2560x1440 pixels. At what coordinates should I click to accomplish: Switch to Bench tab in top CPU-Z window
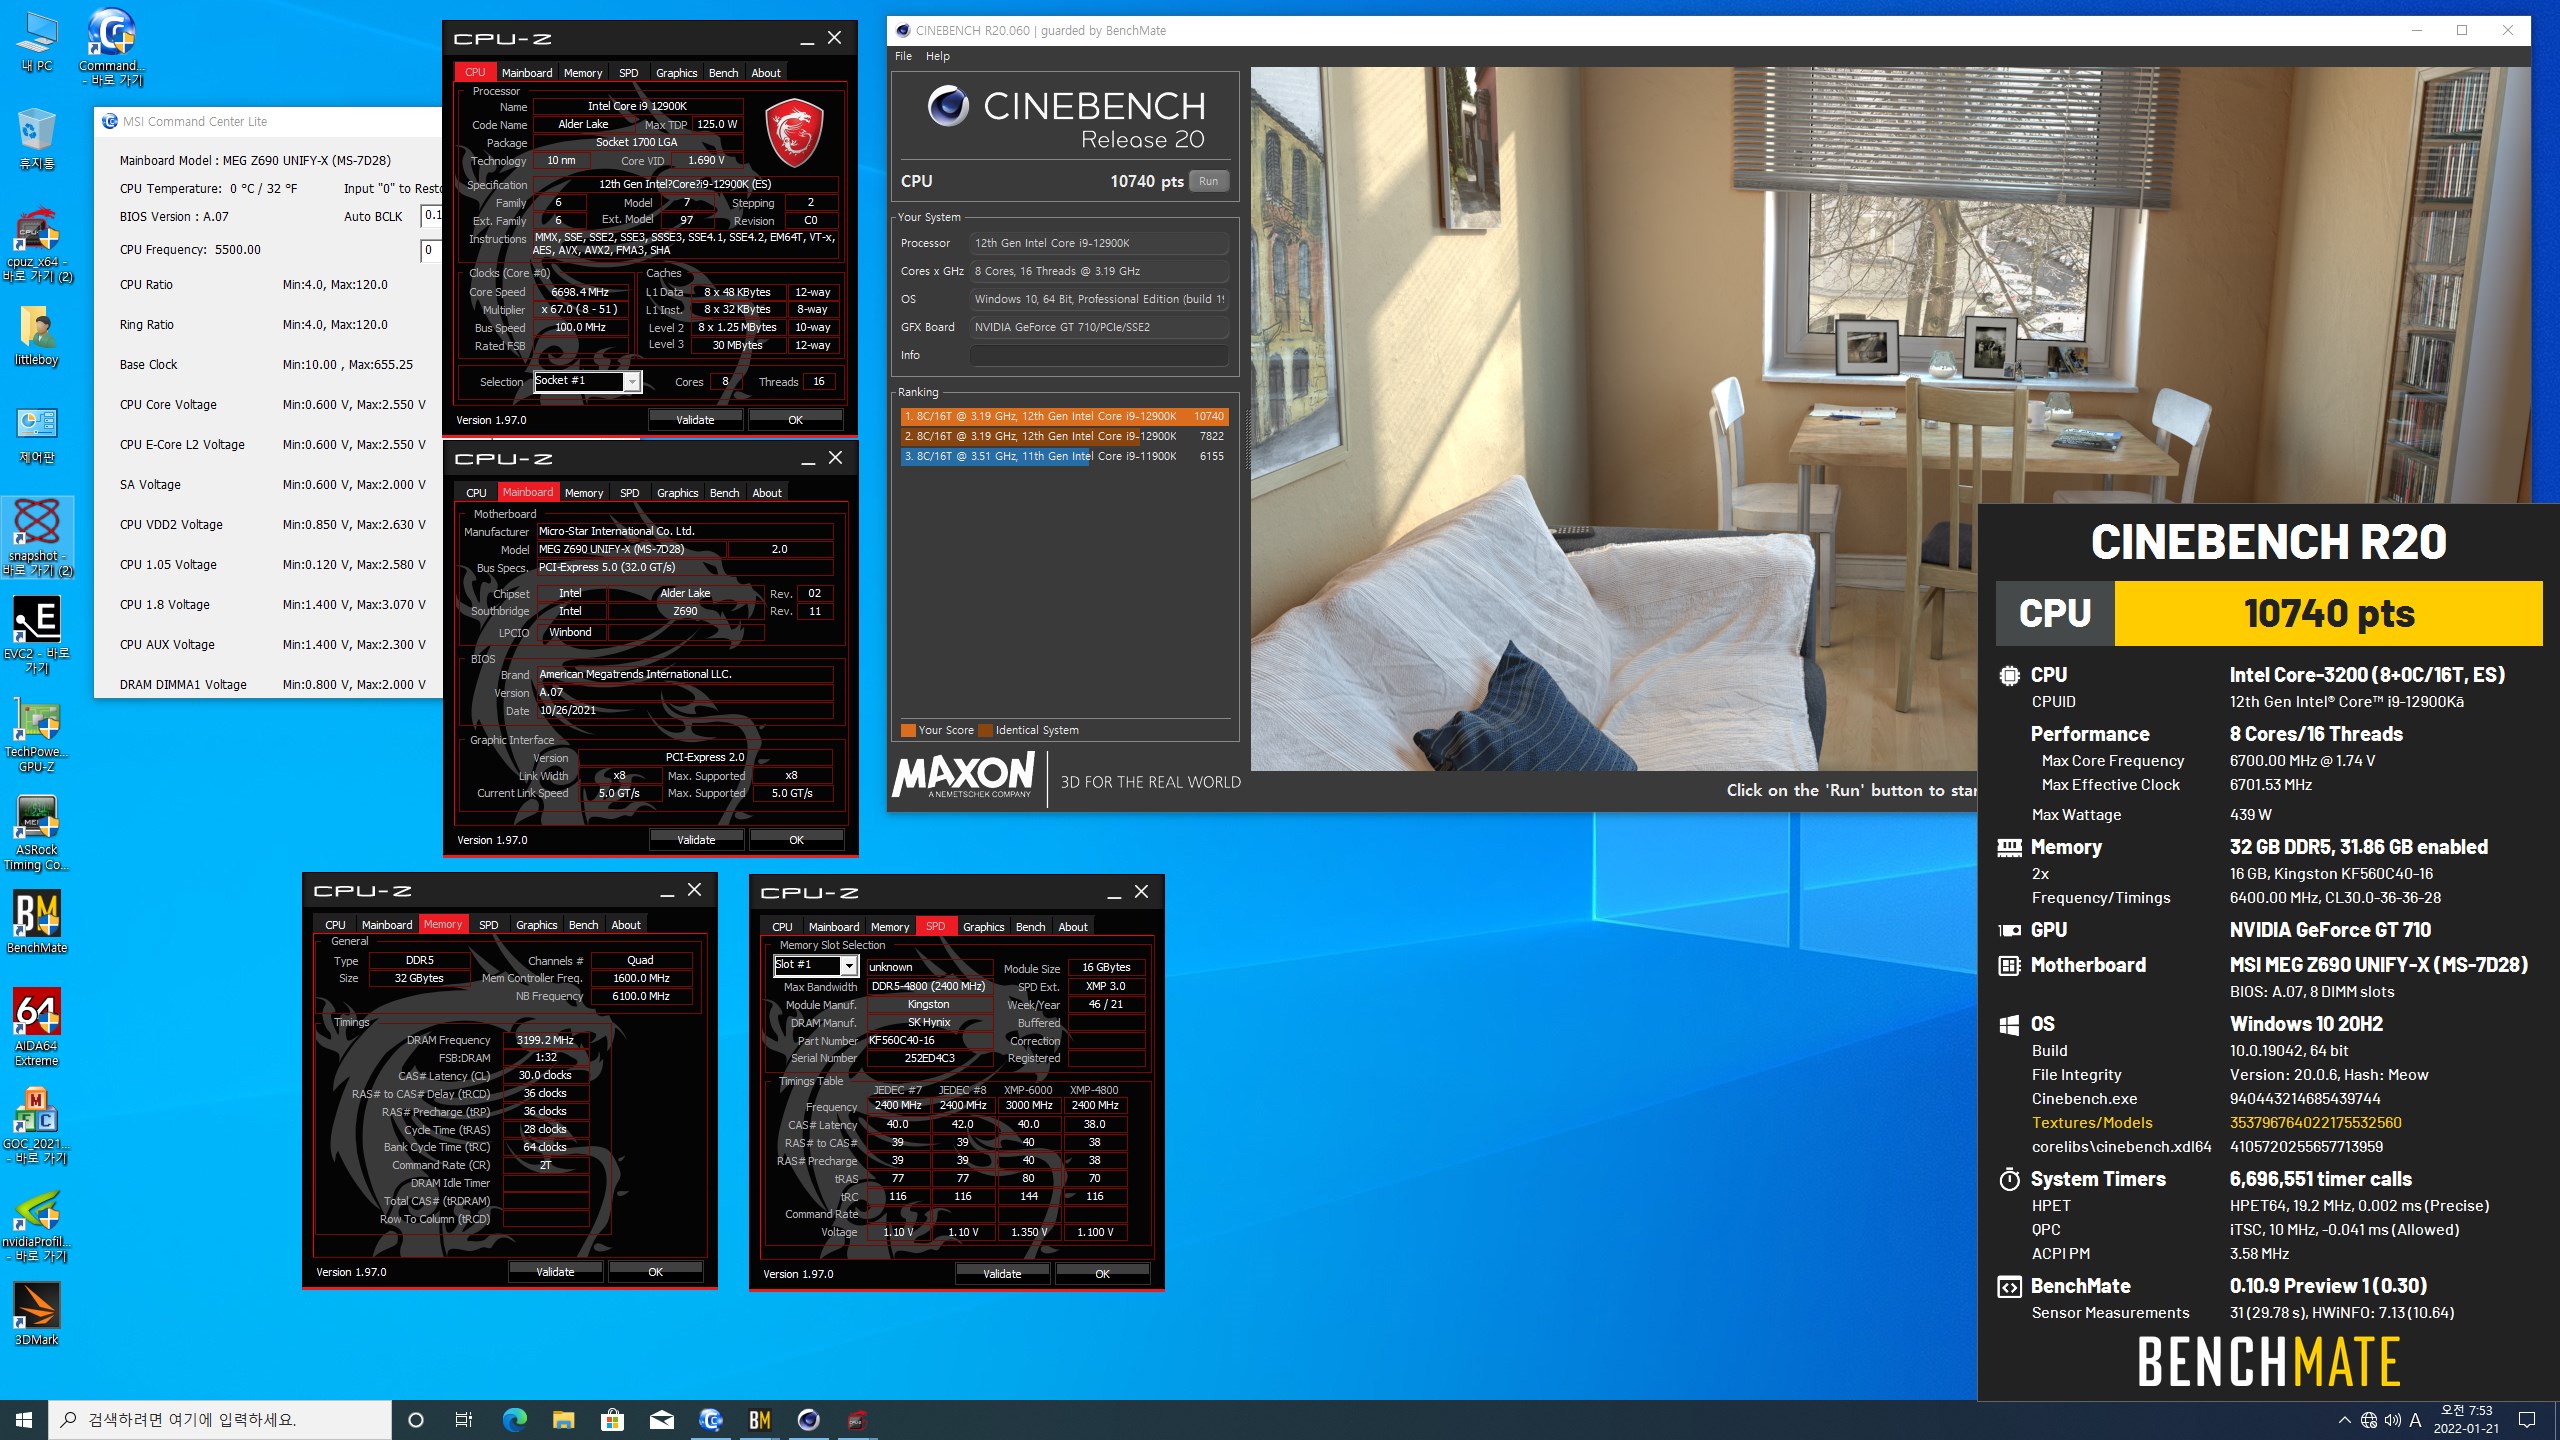tap(723, 73)
